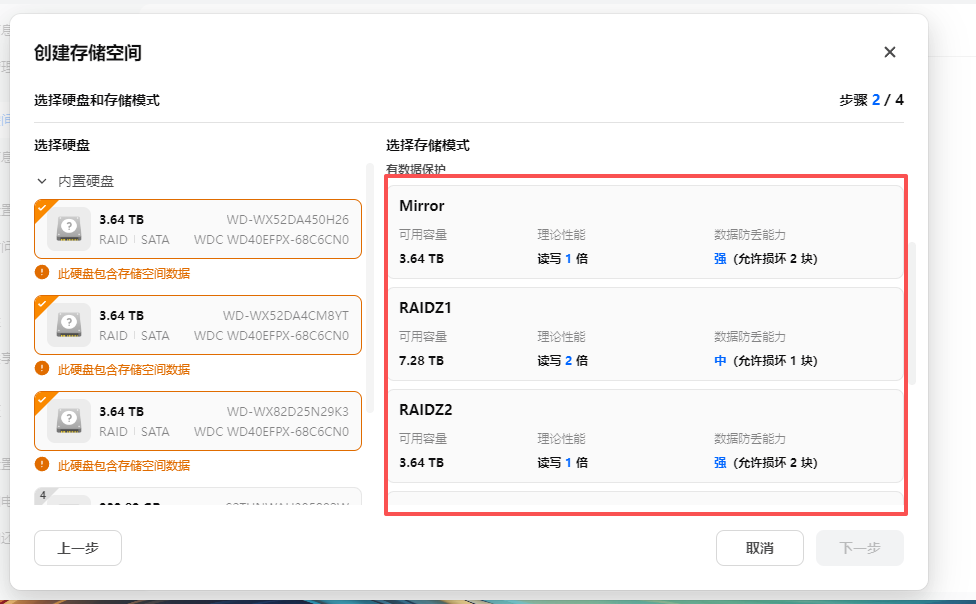
Task: Deselect disk WD-WX52DA450H26 checkmark
Action: tap(42, 208)
